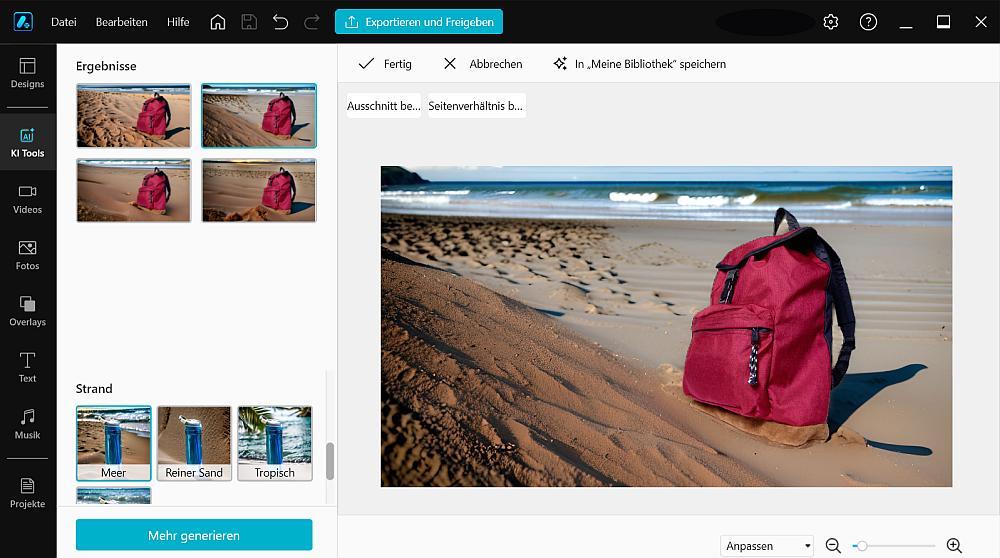
Task: Open the Fotos sidebar panel
Action: point(27,255)
